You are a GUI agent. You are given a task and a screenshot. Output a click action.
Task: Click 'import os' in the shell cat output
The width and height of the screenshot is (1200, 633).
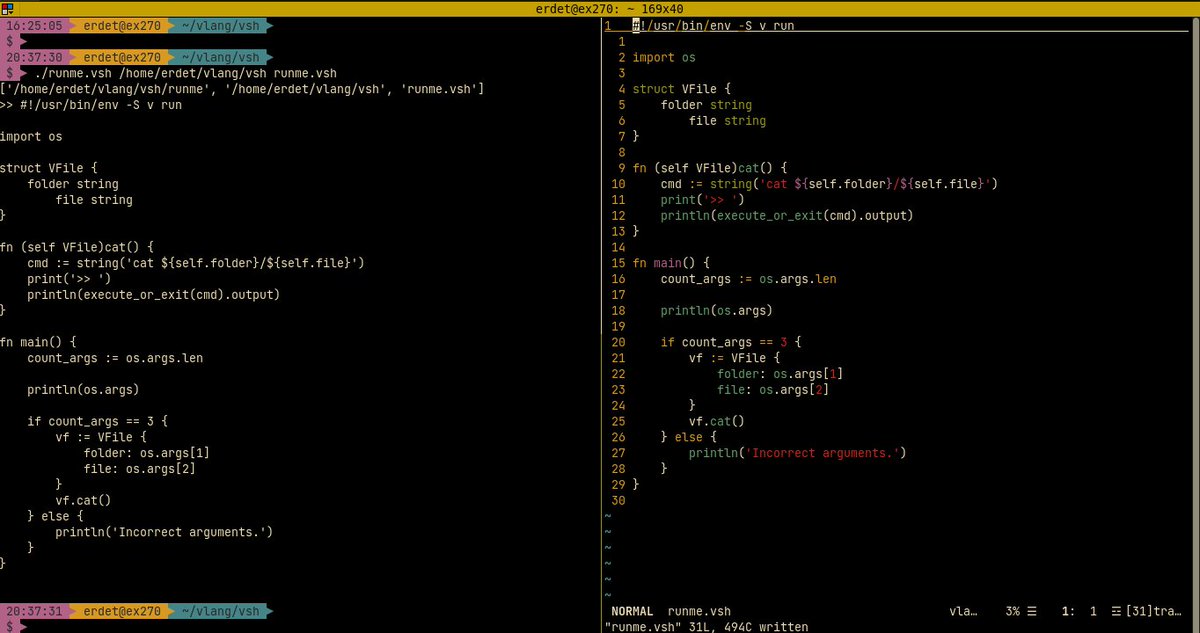[31, 136]
